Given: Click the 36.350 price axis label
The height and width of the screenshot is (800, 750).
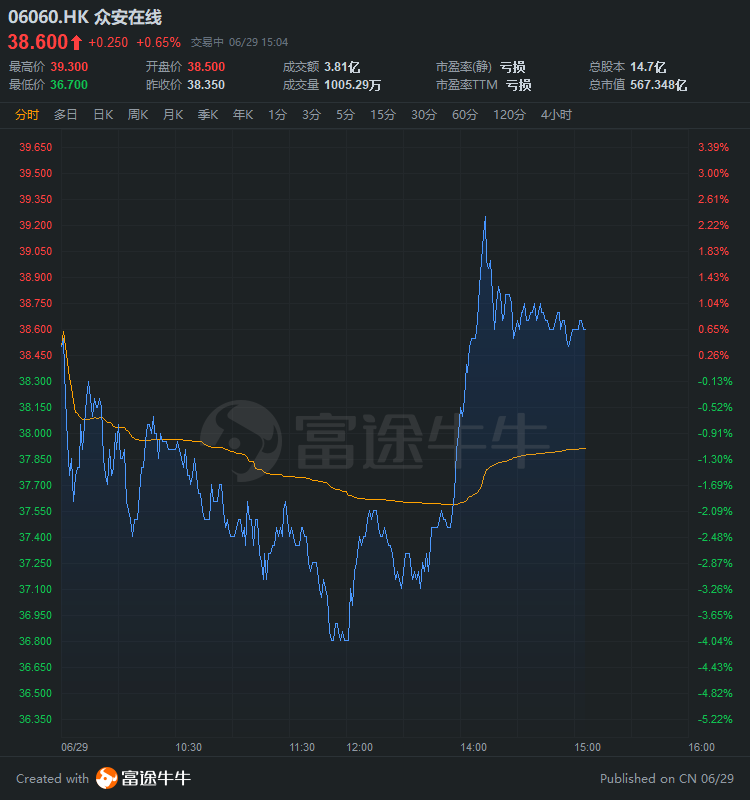Looking at the screenshot, I should tap(36, 719).
